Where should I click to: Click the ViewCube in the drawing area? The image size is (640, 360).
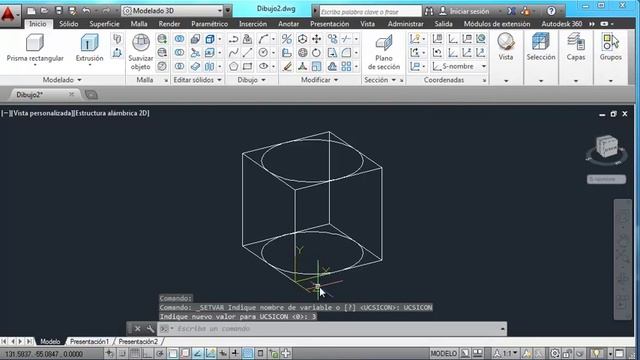[x=607, y=147]
